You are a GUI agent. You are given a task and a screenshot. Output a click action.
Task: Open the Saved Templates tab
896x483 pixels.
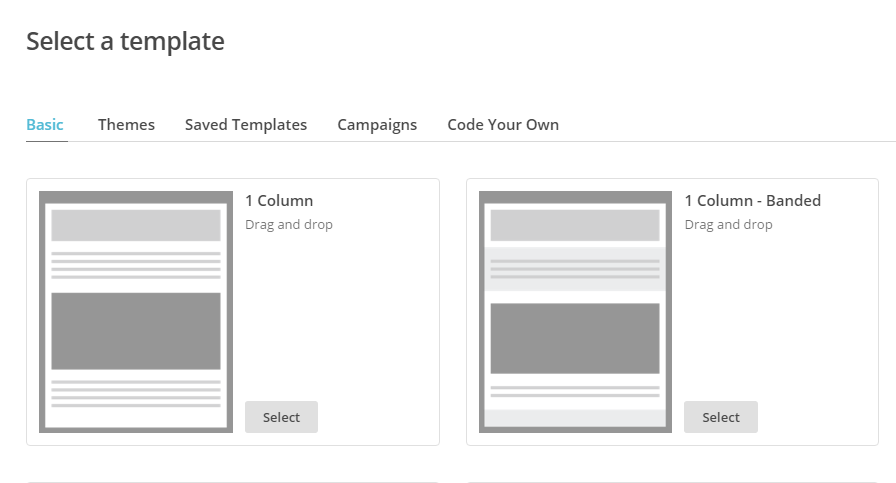[x=246, y=125]
